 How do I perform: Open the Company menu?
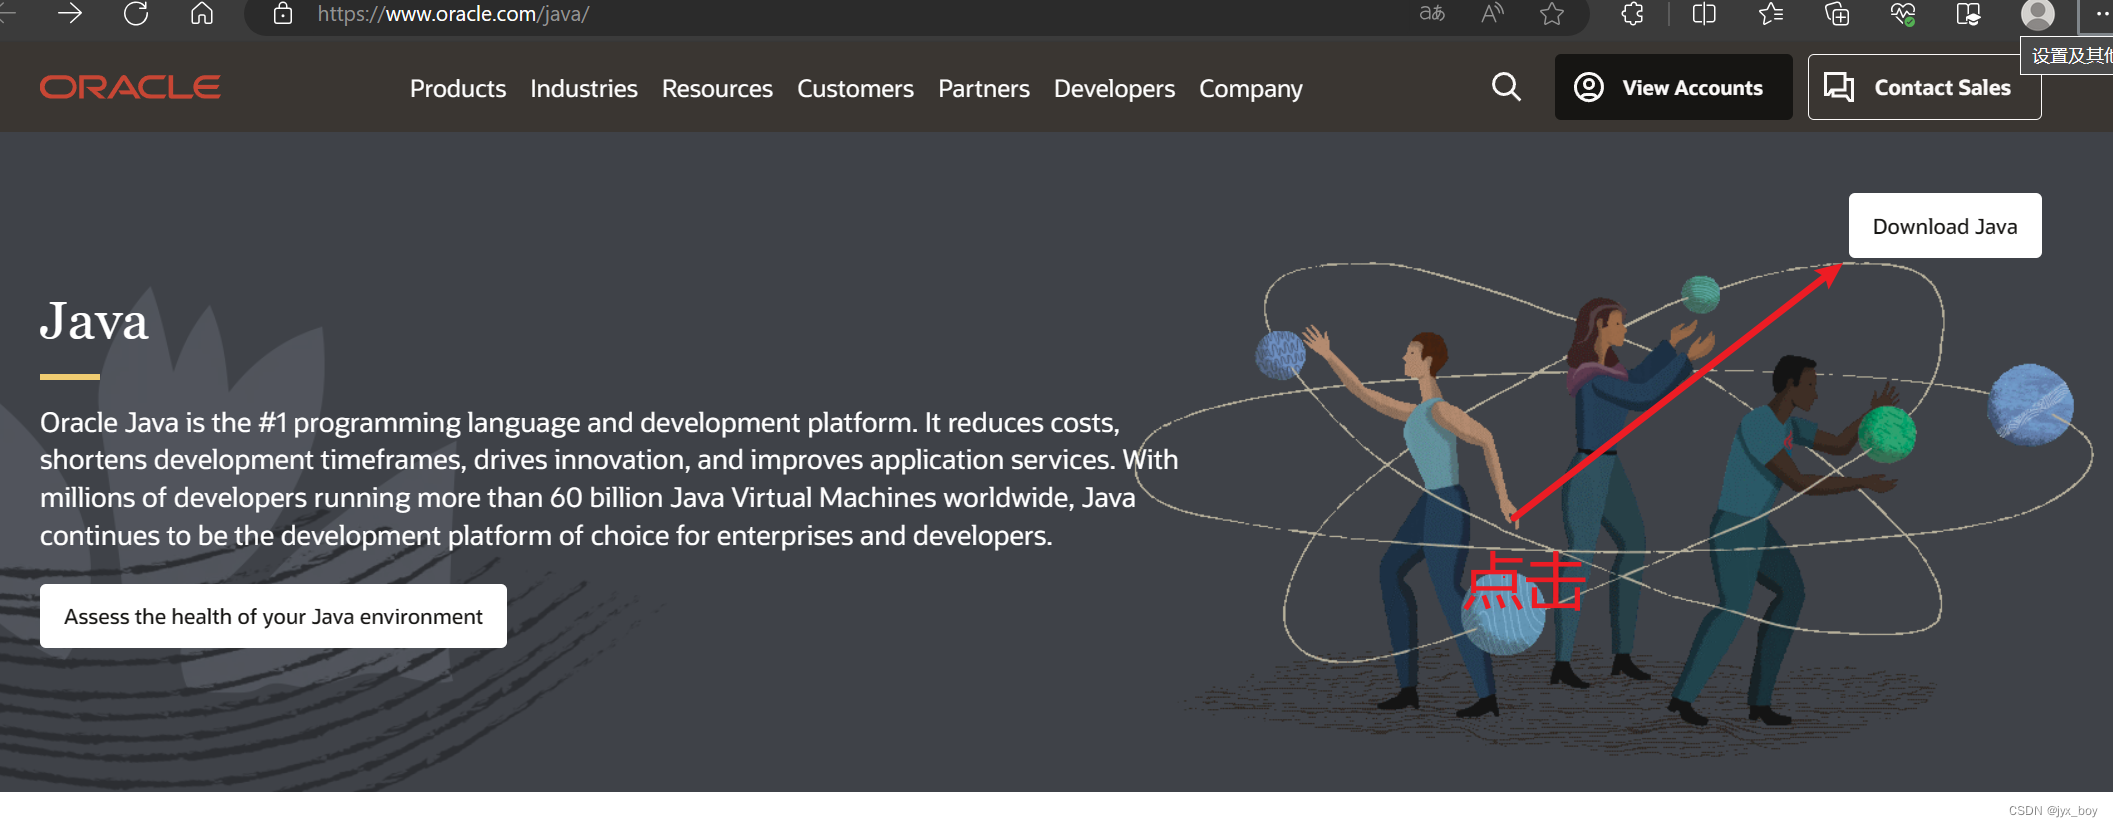point(1251,89)
